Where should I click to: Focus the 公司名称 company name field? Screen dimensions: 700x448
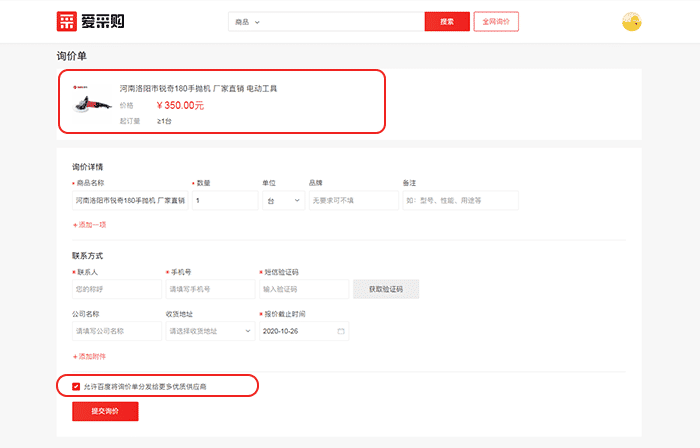(116, 330)
